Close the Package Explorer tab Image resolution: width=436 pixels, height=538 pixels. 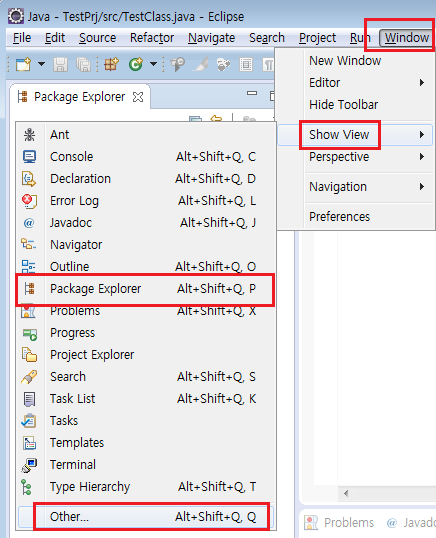point(138,97)
